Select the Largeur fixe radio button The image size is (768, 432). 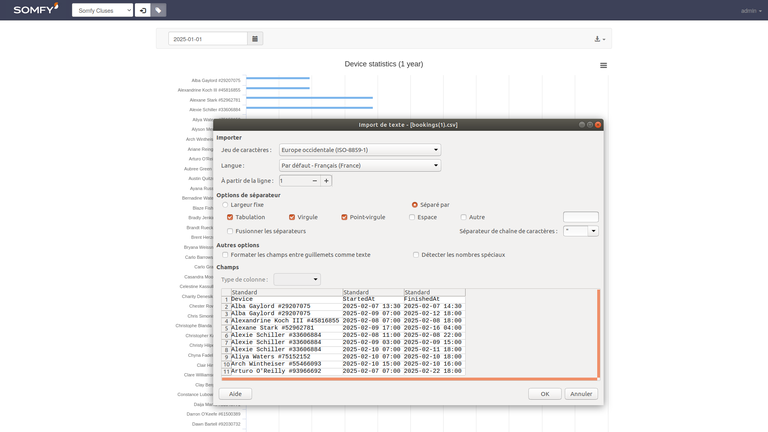(225, 205)
